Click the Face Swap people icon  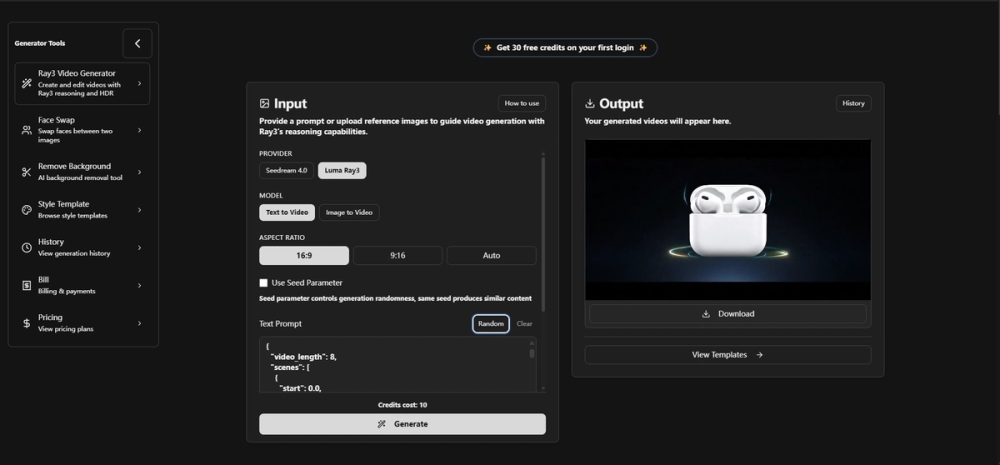point(27,130)
